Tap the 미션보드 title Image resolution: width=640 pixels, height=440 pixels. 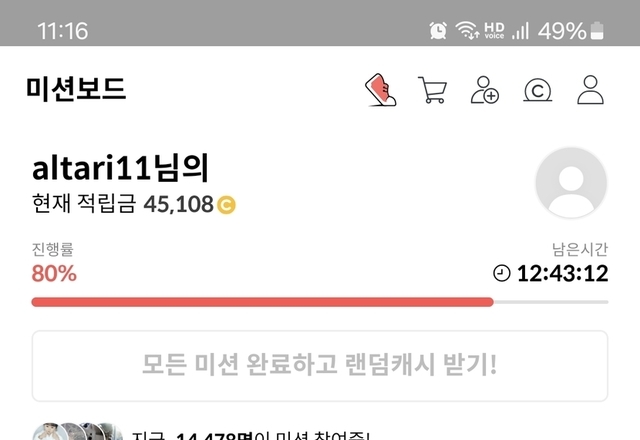(x=76, y=89)
